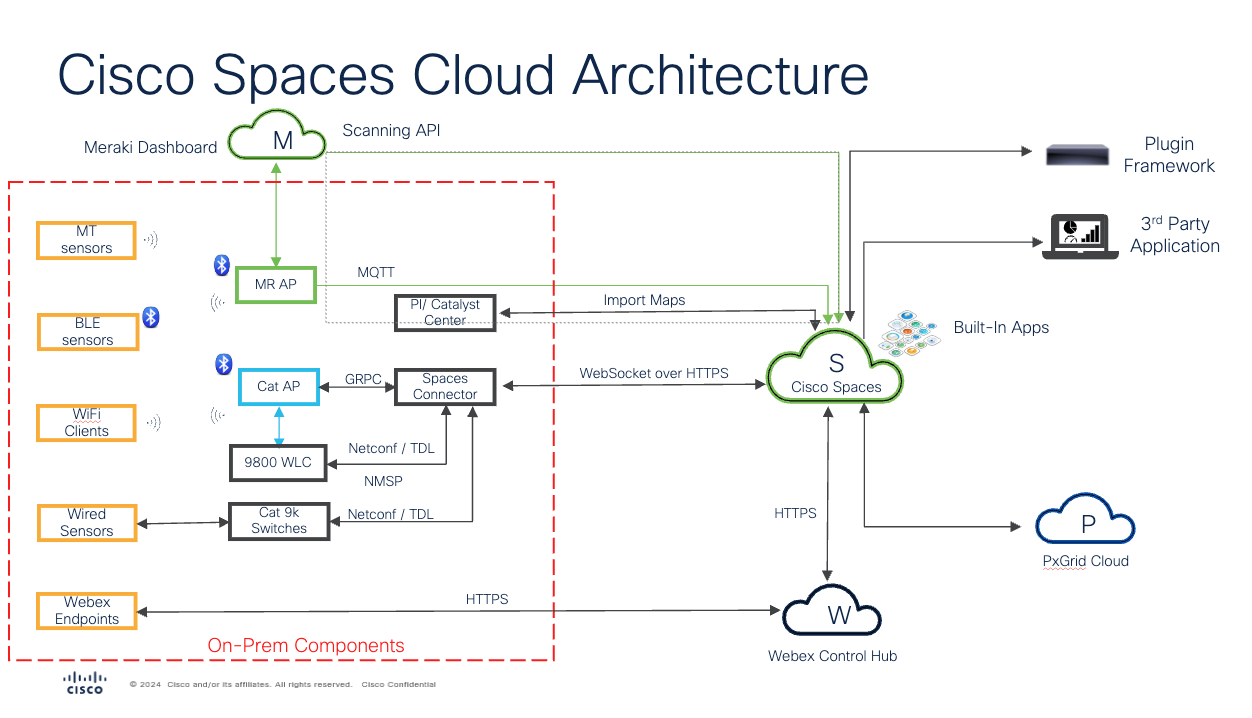Select the Wired Sensors box
Image resolution: width=1252 pixels, height=718 pixels.
pos(87,522)
